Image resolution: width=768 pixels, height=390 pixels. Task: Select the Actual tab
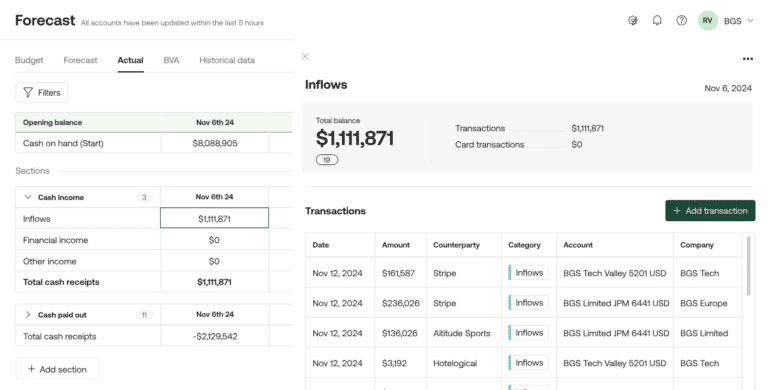coord(130,60)
